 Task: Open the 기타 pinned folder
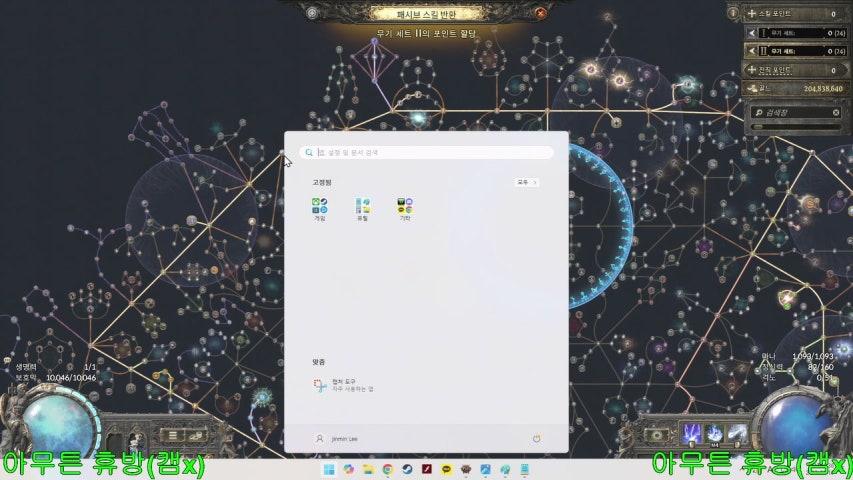404,208
